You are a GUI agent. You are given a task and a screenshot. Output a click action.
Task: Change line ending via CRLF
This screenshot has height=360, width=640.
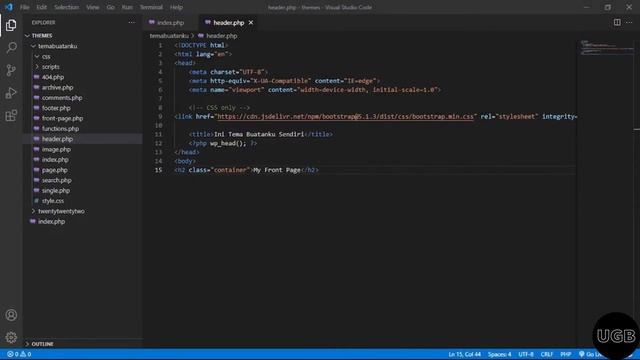(x=547, y=354)
